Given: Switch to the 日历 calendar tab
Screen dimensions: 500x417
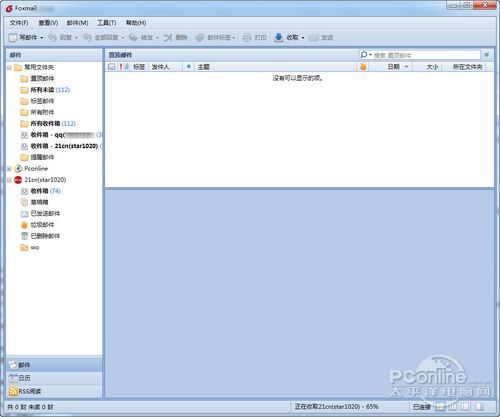Looking at the screenshot, I should tap(54, 378).
